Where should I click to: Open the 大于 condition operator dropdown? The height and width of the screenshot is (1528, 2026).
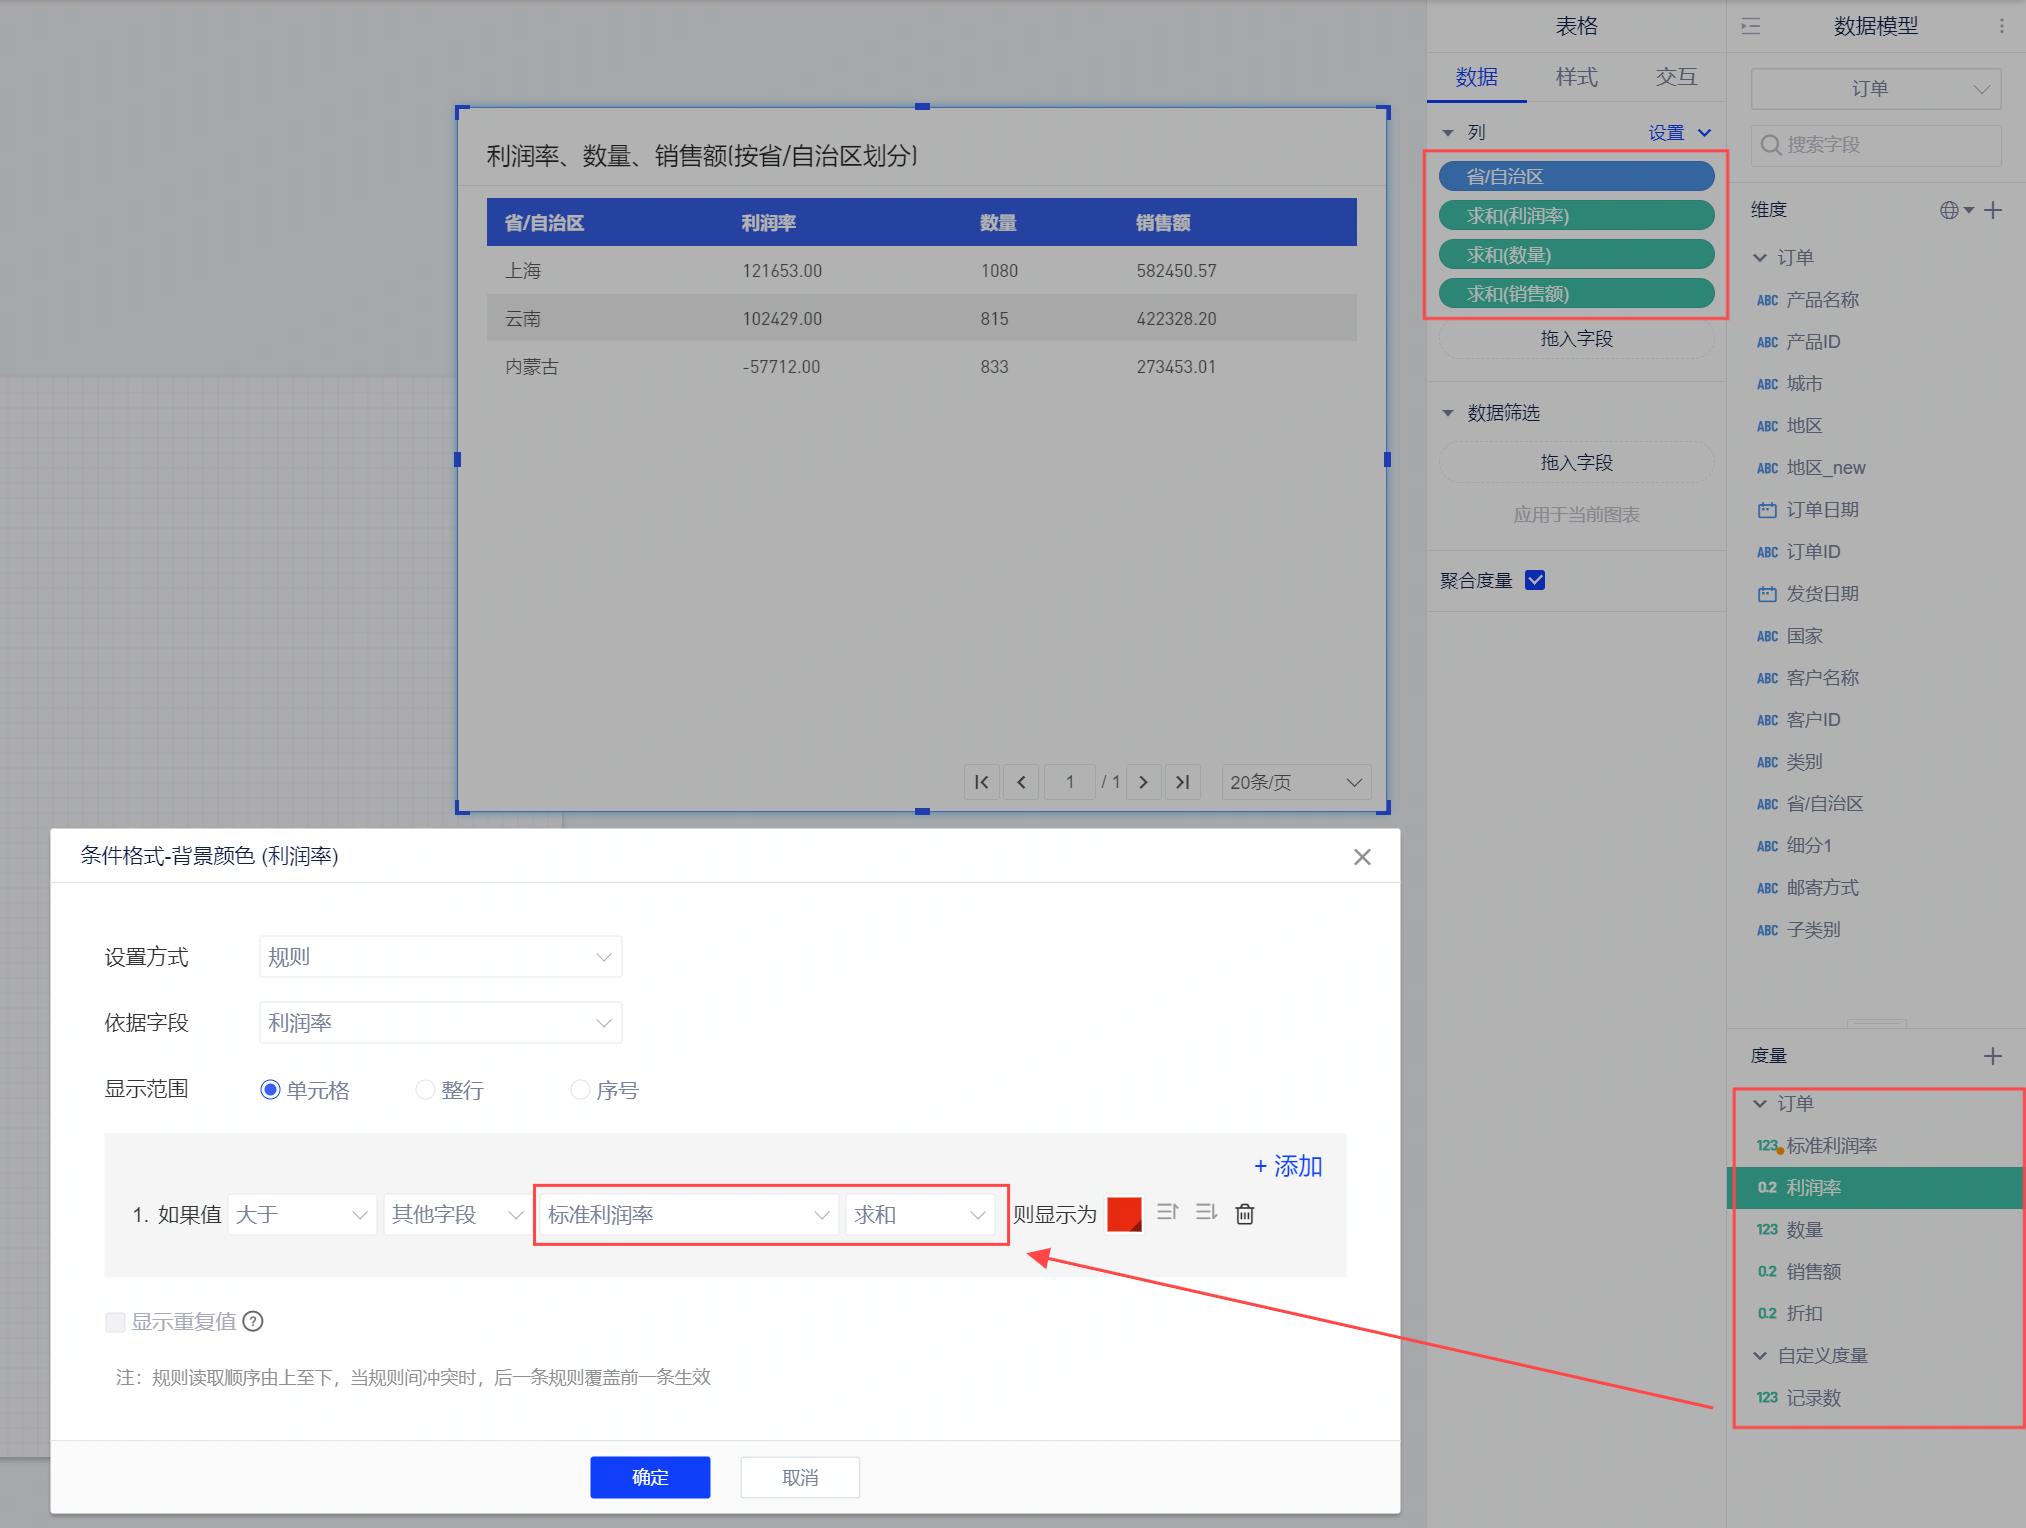click(302, 1214)
